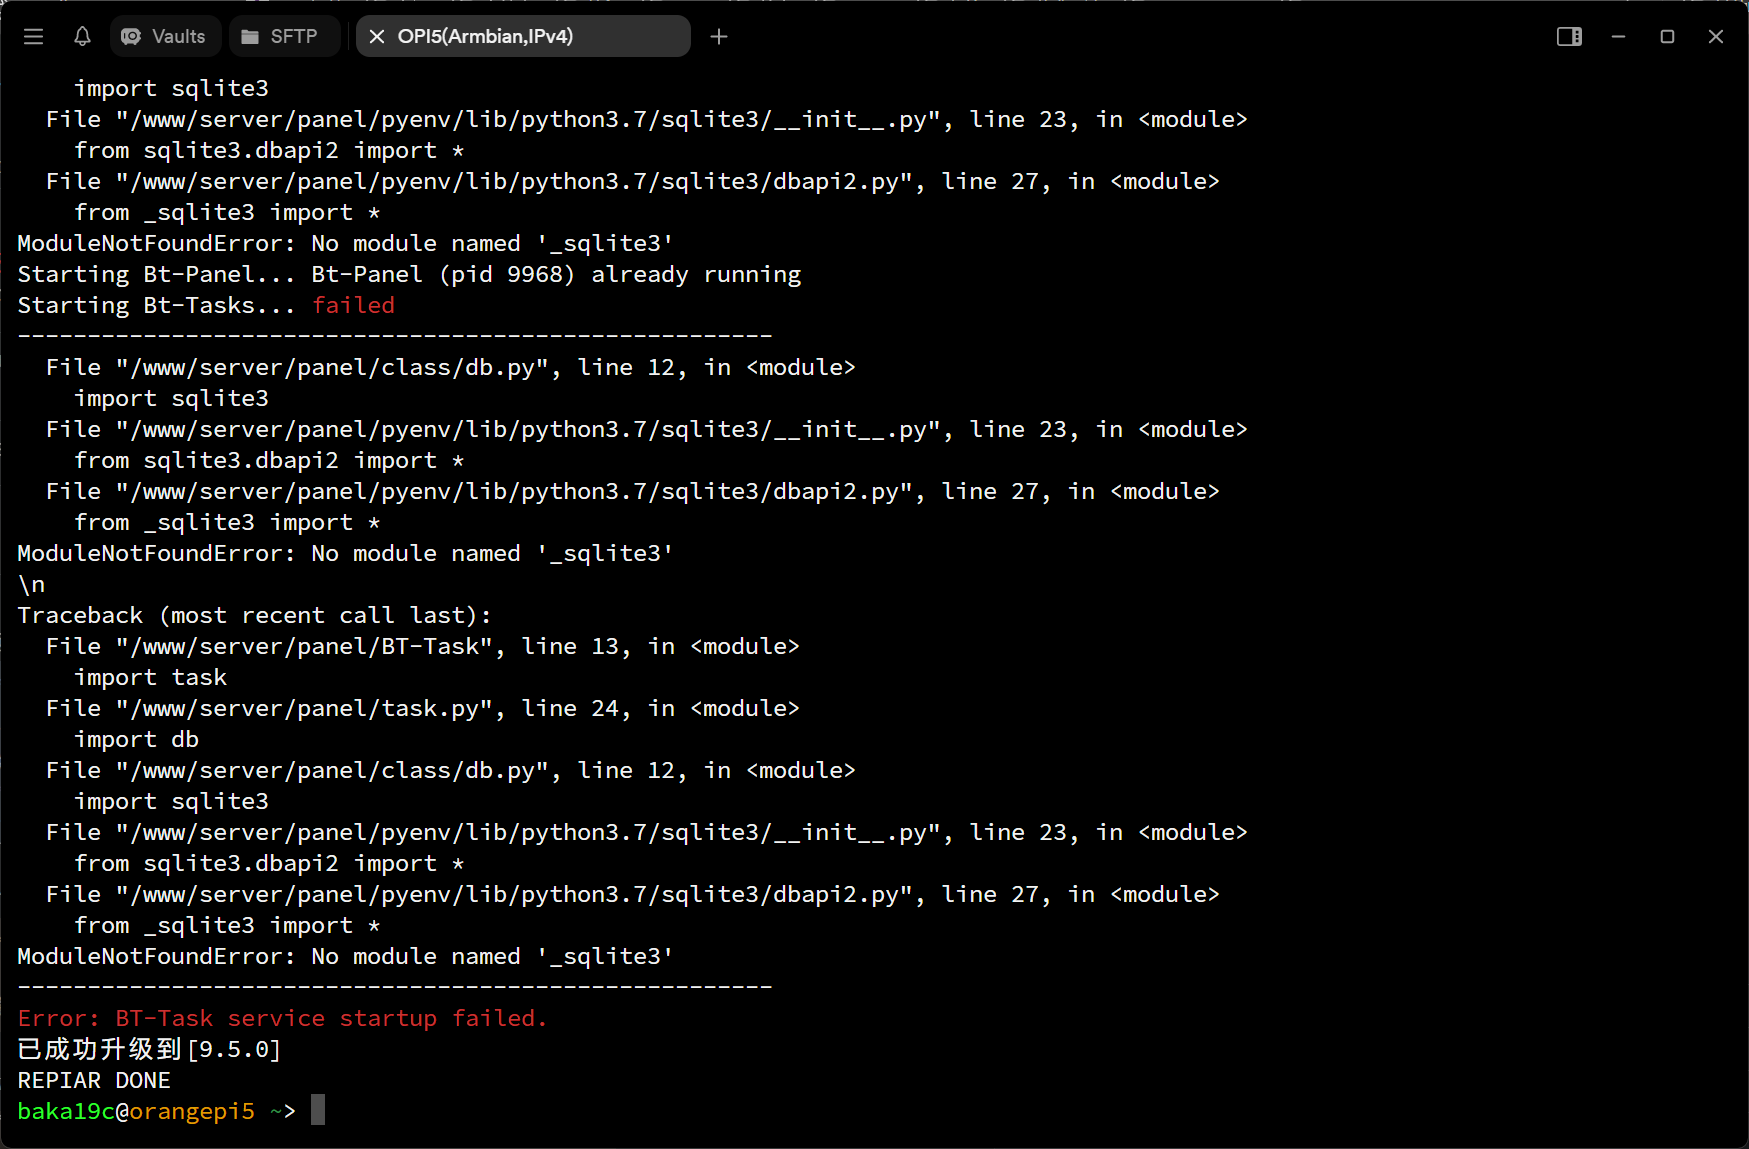Click the upgraded-to [9.5.0] message line
Screen dimensions: 1749x1149
(149, 1049)
